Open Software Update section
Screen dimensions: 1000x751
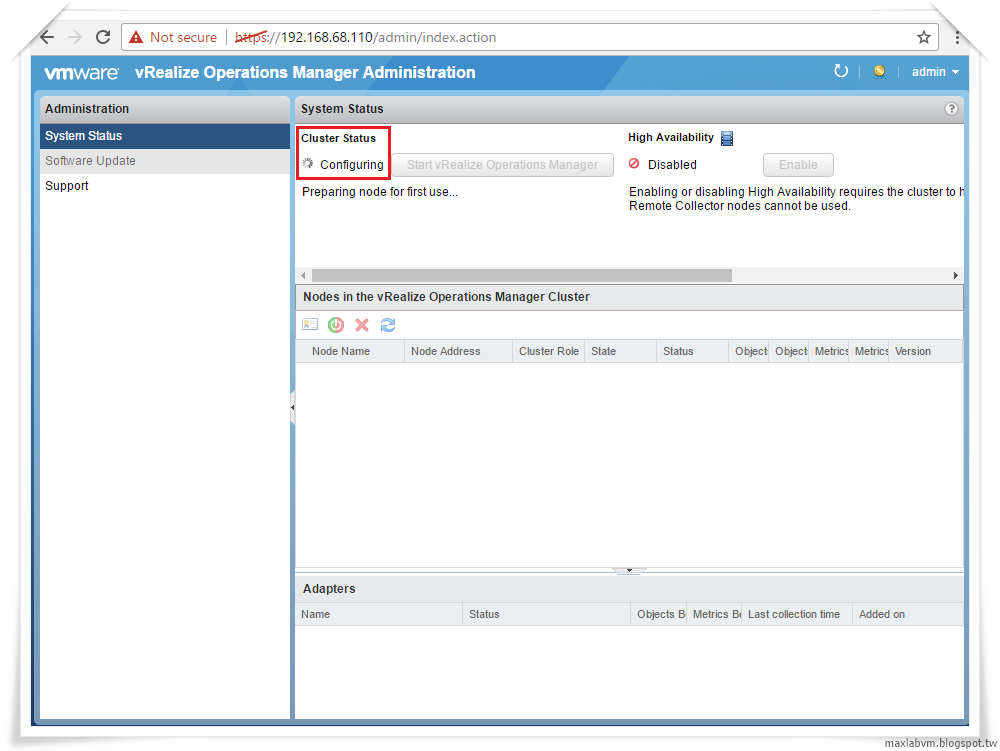point(165,161)
